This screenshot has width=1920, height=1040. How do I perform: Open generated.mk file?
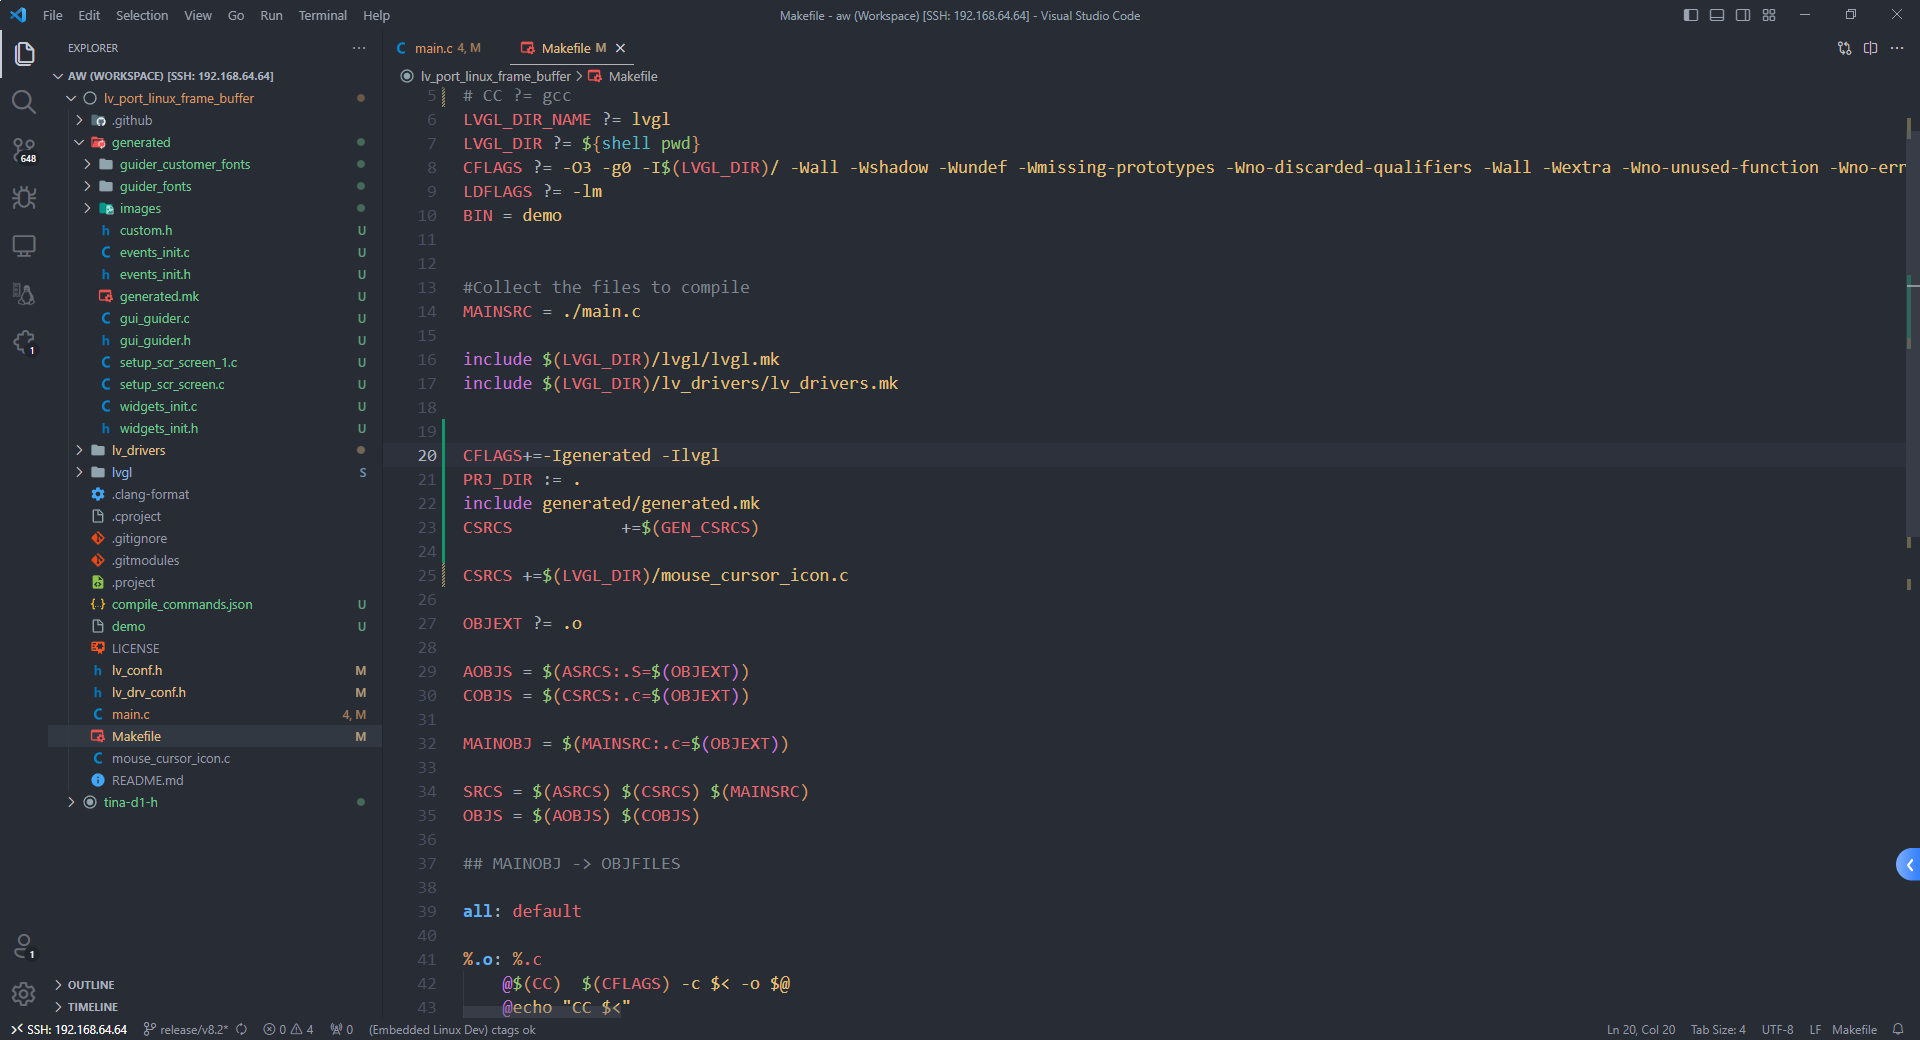pos(159,296)
